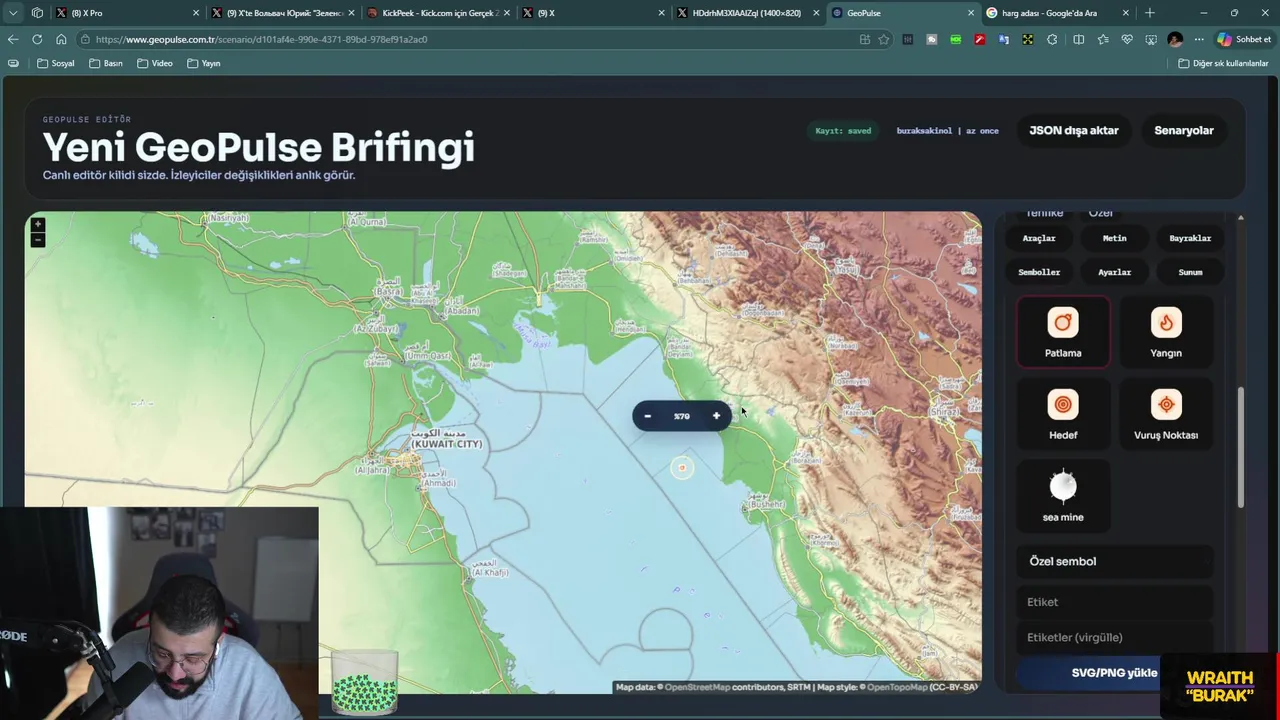Click JSON dışa aktar button
Screen dimensions: 1280x720
click(x=1074, y=130)
